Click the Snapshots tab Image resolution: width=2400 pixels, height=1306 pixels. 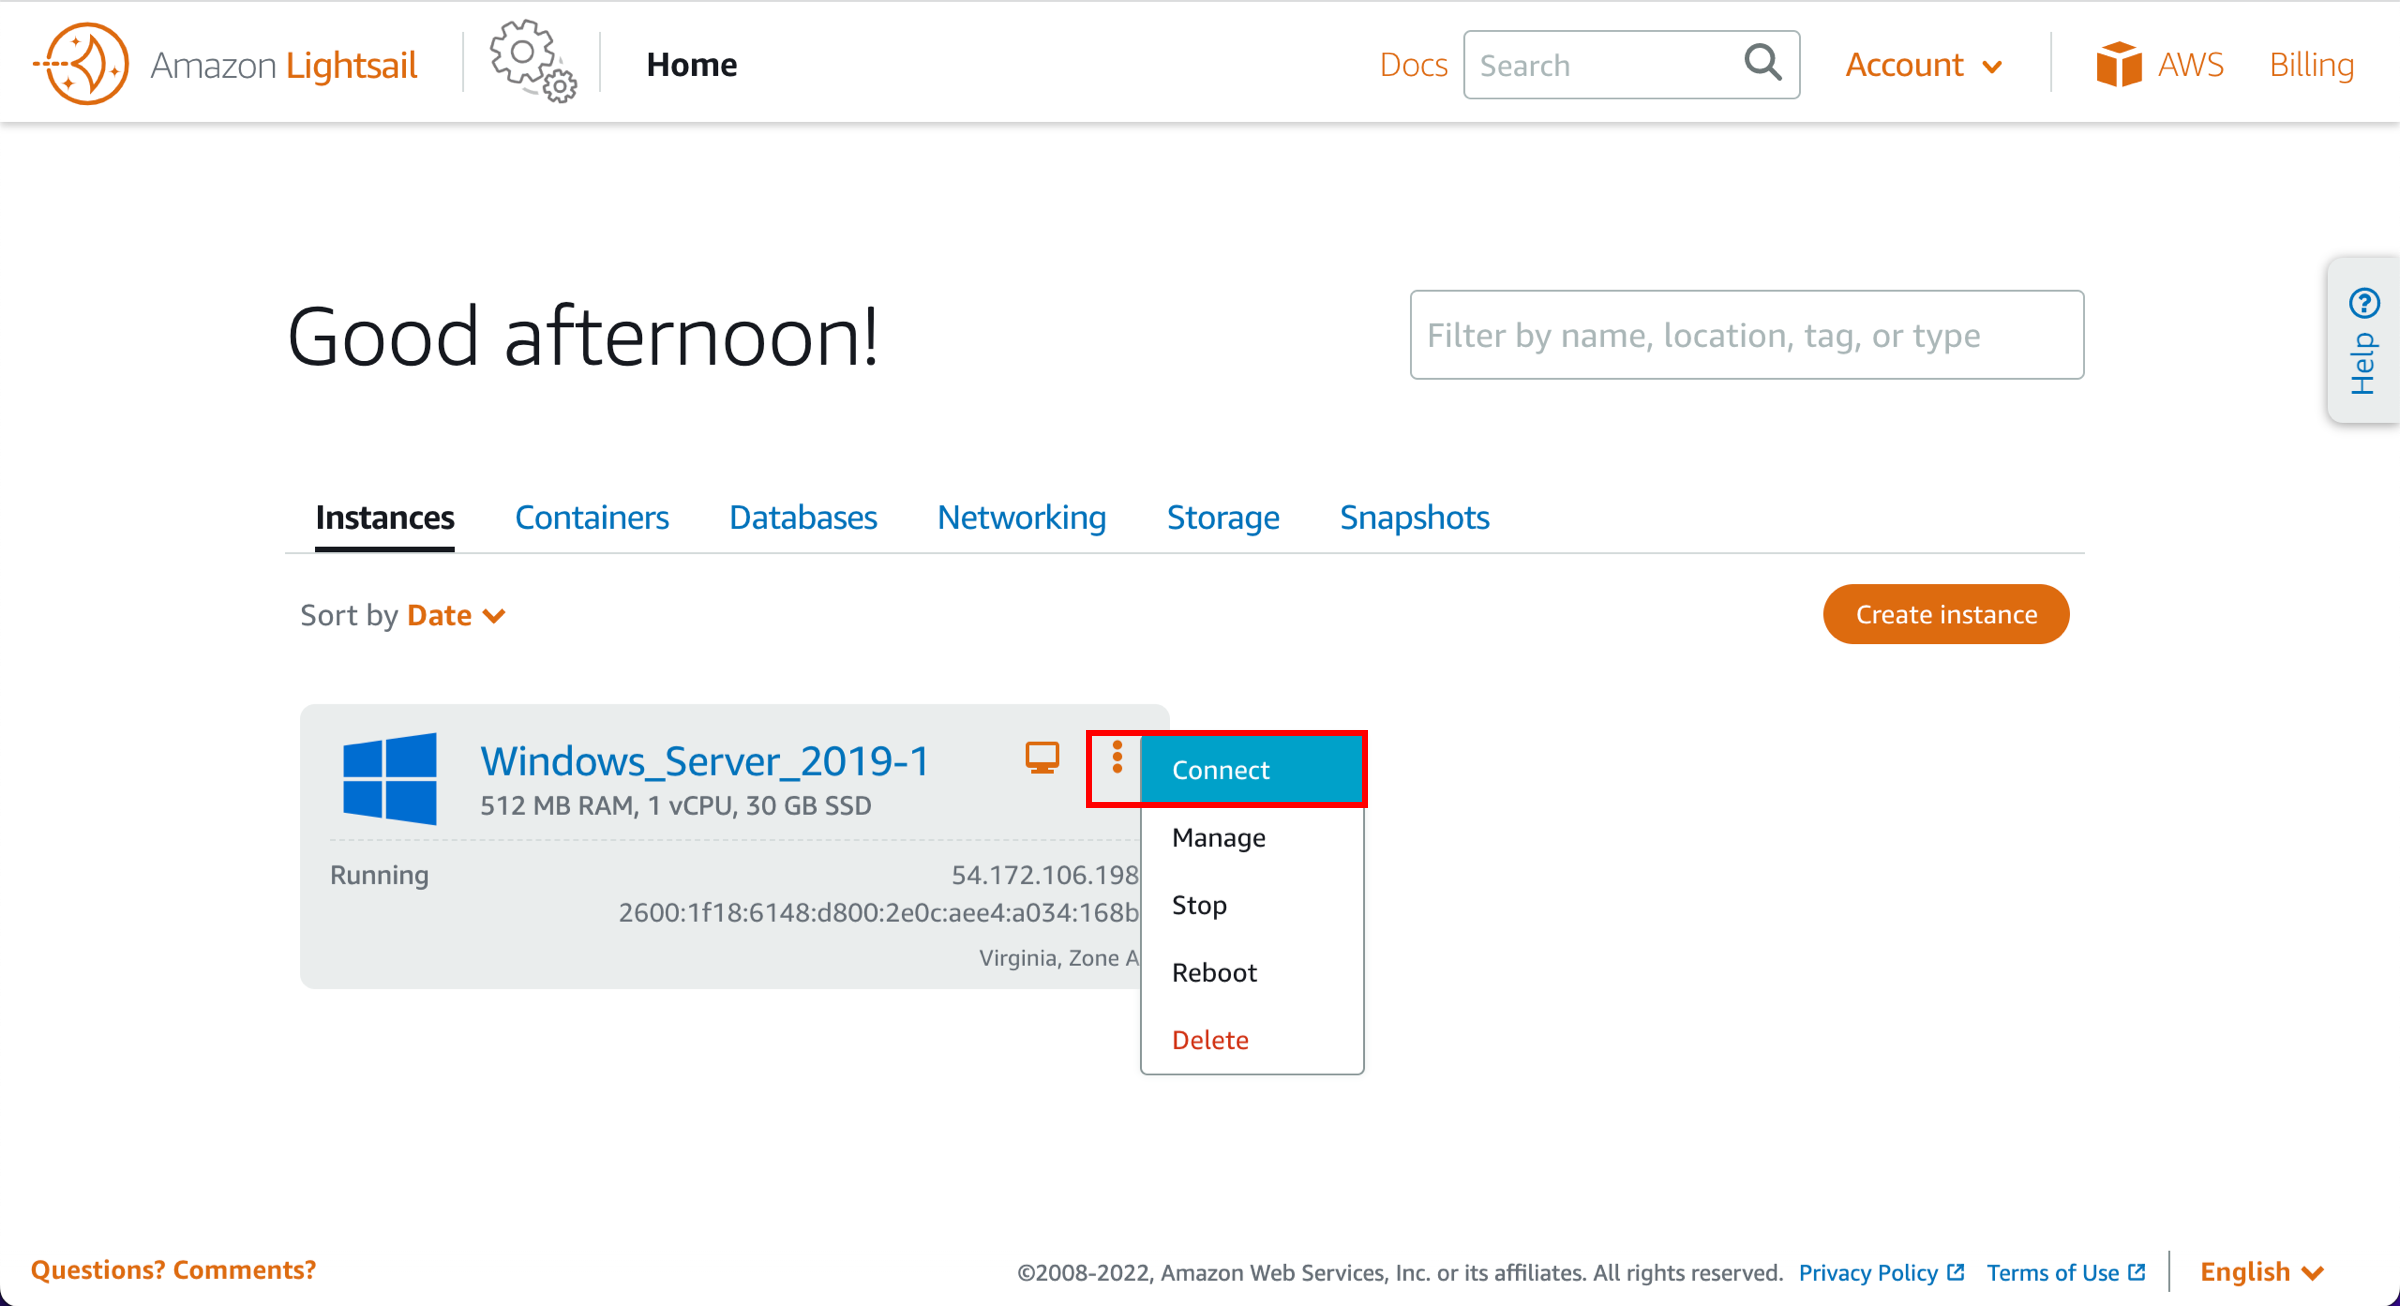coord(1415,516)
